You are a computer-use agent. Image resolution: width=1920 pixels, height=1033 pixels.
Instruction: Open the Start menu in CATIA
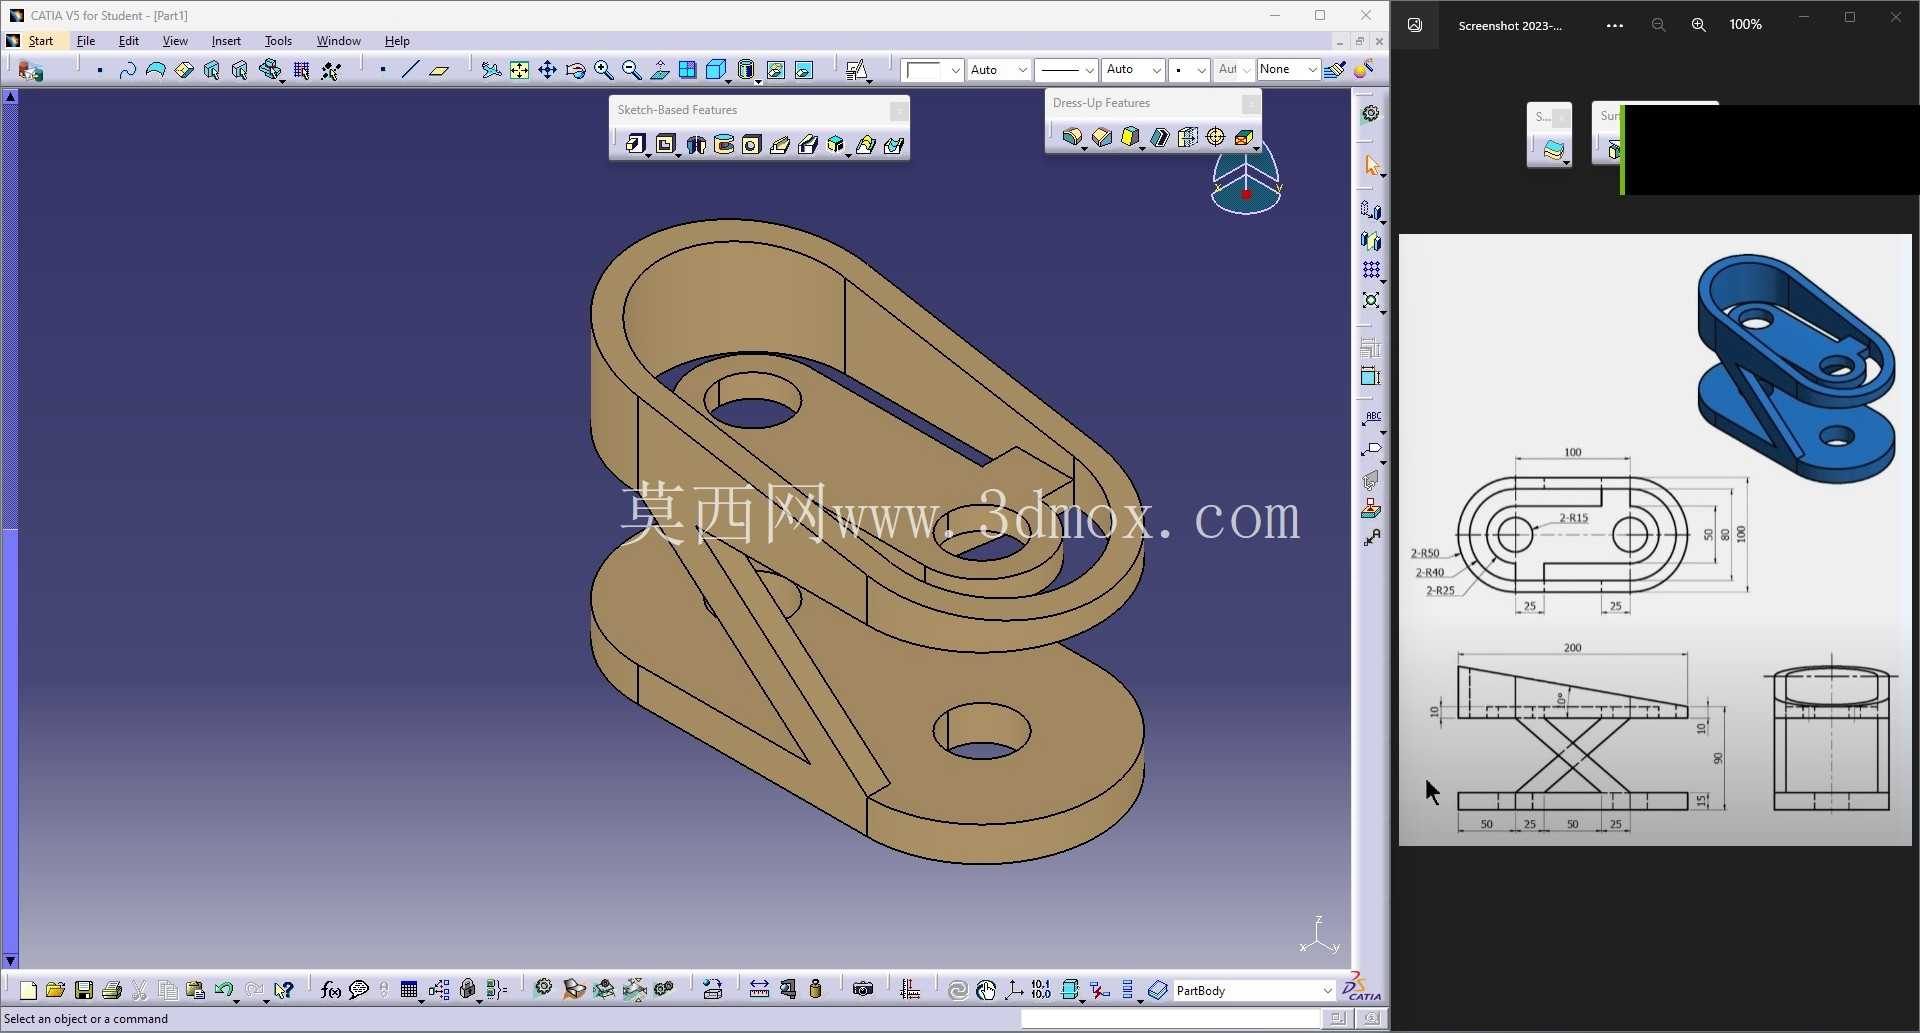click(x=41, y=41)
